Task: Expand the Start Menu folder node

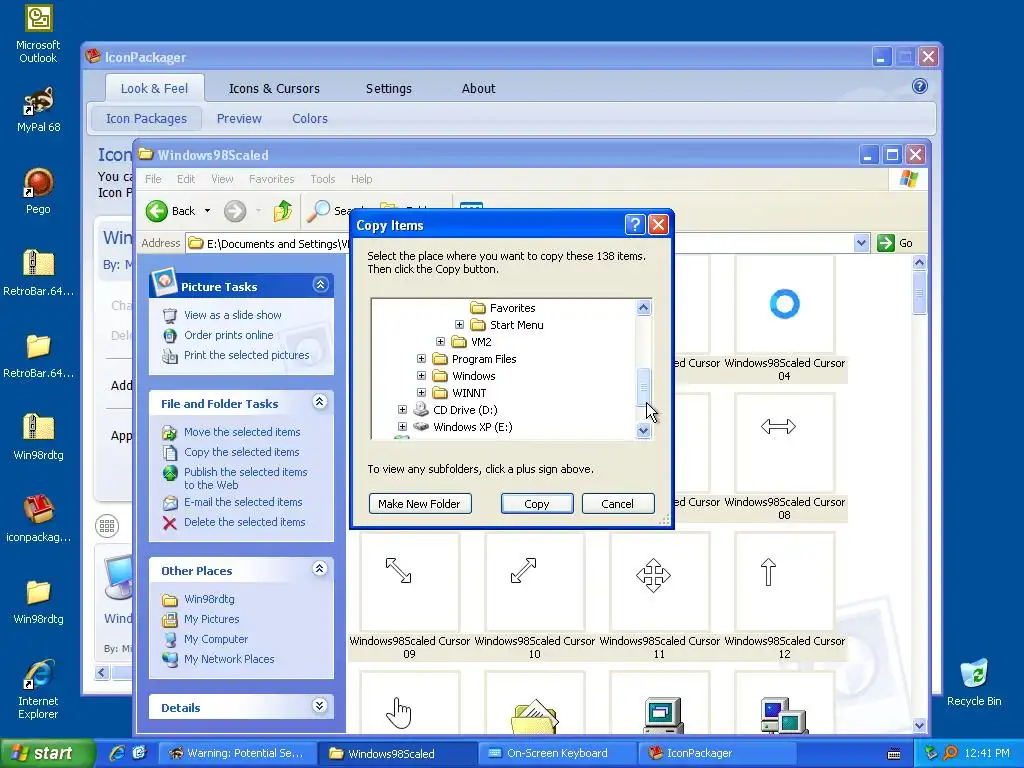Action: click(459, 325)
